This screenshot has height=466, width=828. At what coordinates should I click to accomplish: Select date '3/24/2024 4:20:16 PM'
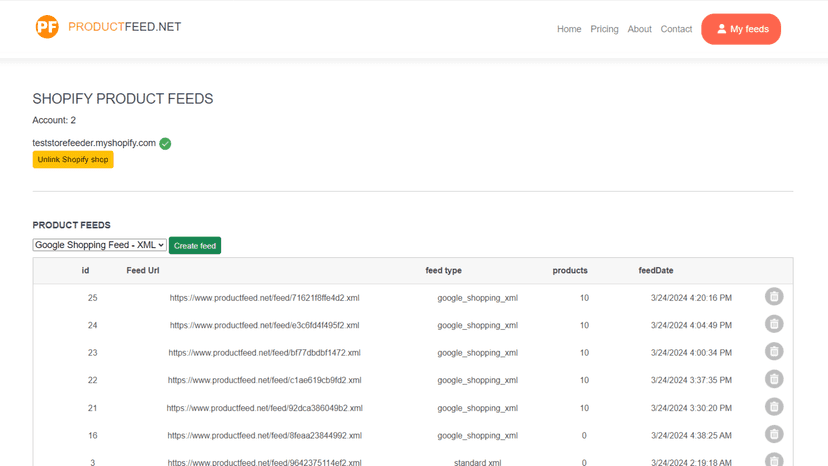click(691, 298)
